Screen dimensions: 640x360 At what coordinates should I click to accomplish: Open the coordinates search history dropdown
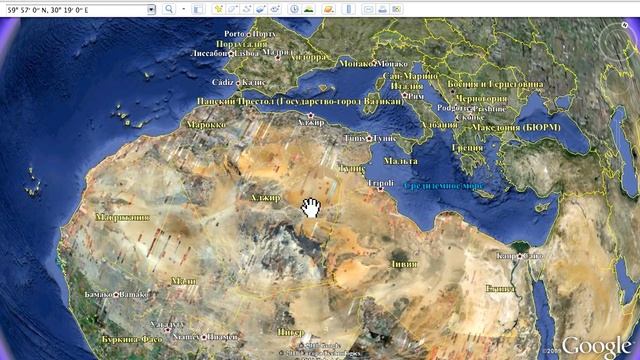point(151,9)
